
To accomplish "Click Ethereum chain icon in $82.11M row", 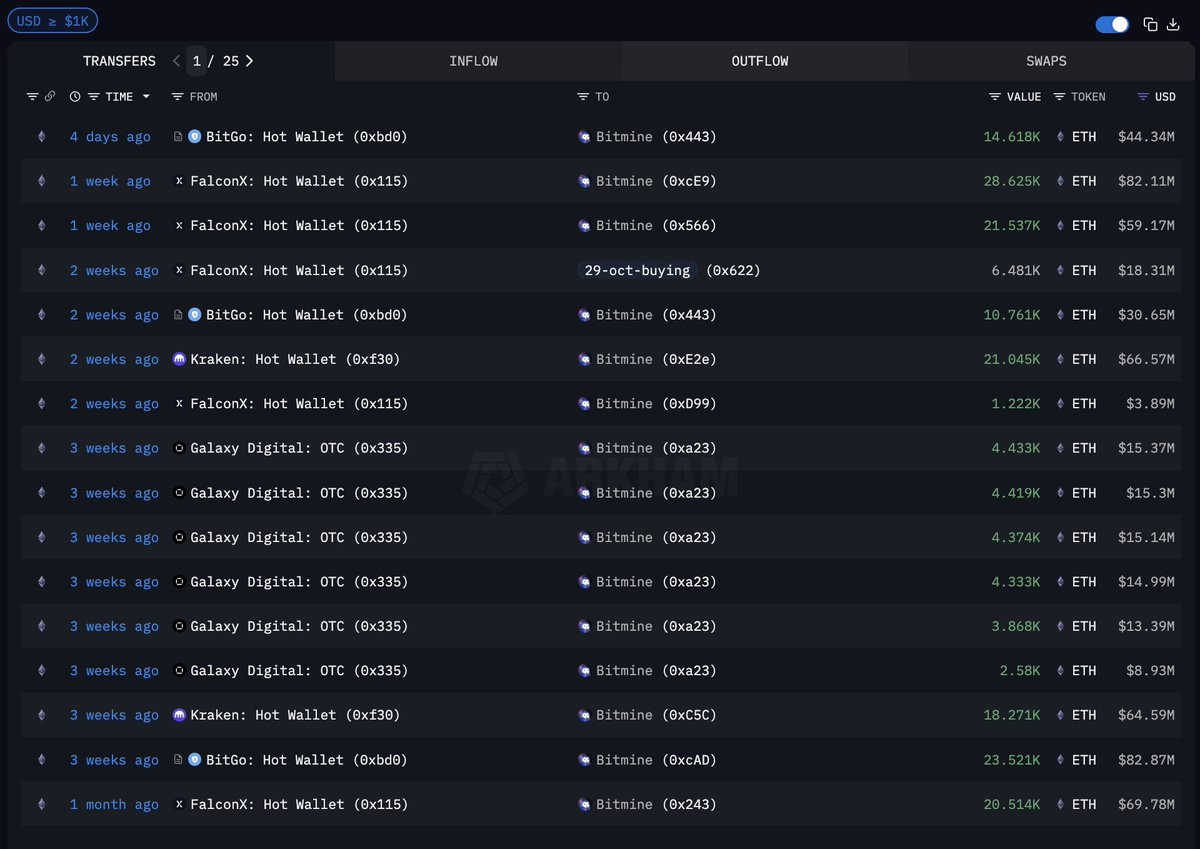I will 41,181.
